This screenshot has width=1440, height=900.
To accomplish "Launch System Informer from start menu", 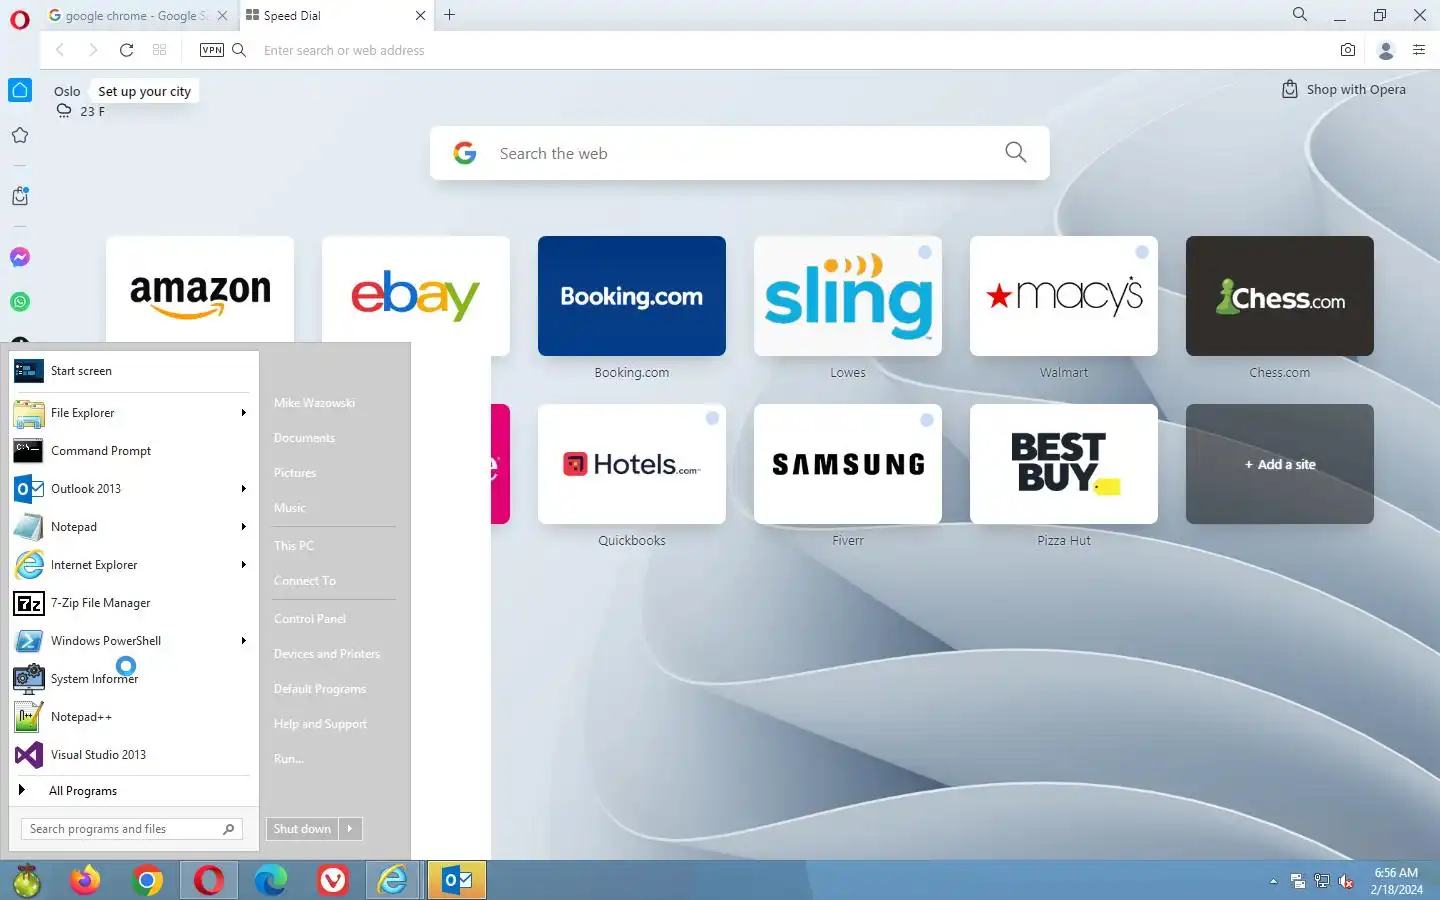I will (132, 679).
